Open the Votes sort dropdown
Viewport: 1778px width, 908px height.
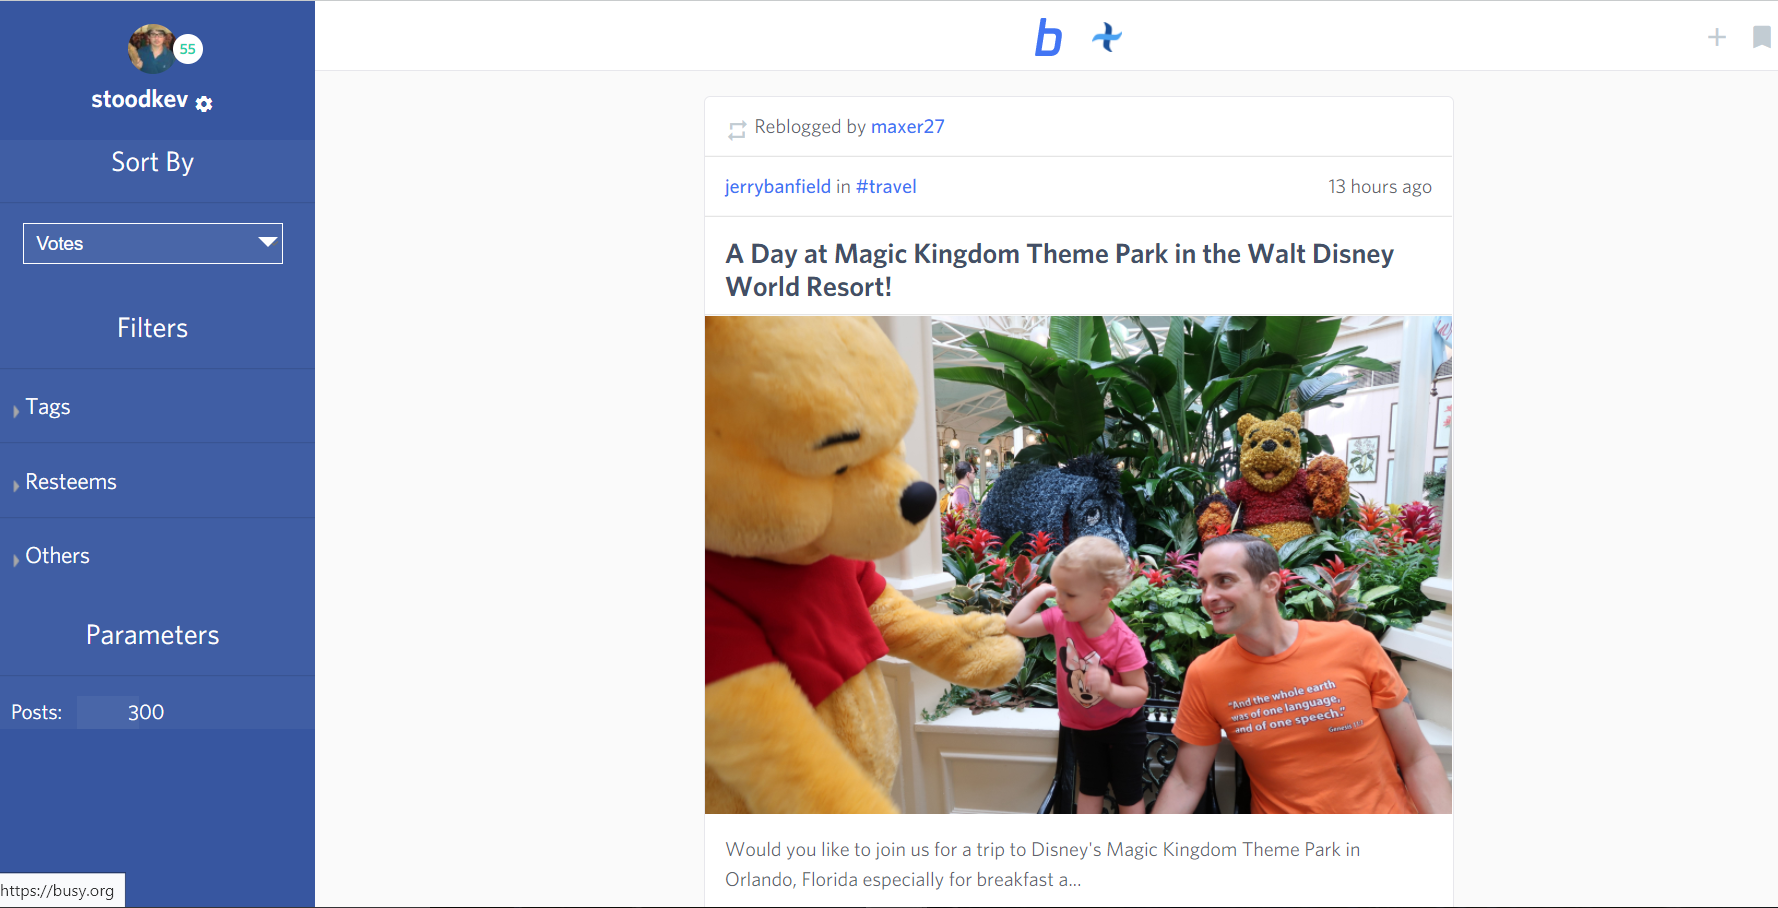click(153, 243)
